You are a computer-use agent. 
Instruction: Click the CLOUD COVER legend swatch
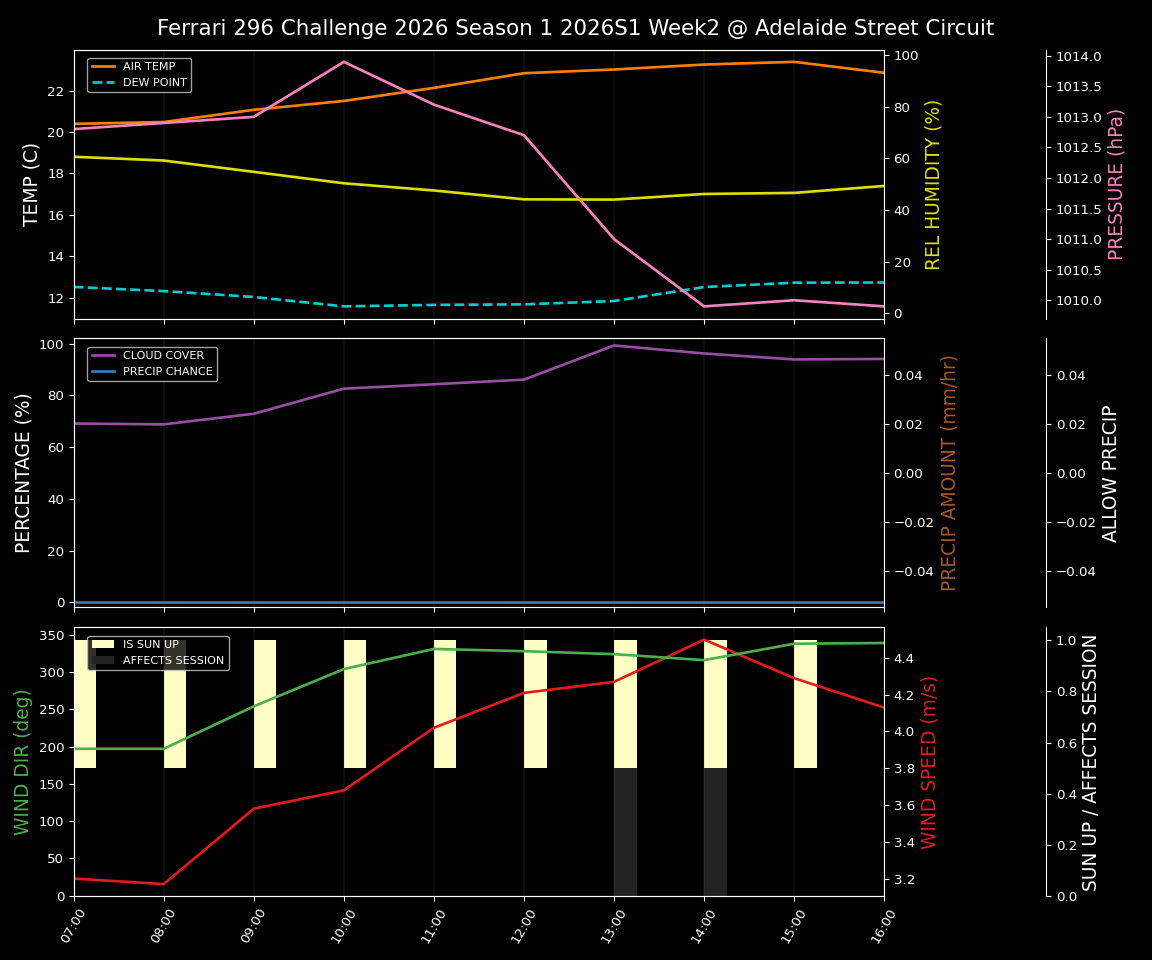click(x=106, y=355)
